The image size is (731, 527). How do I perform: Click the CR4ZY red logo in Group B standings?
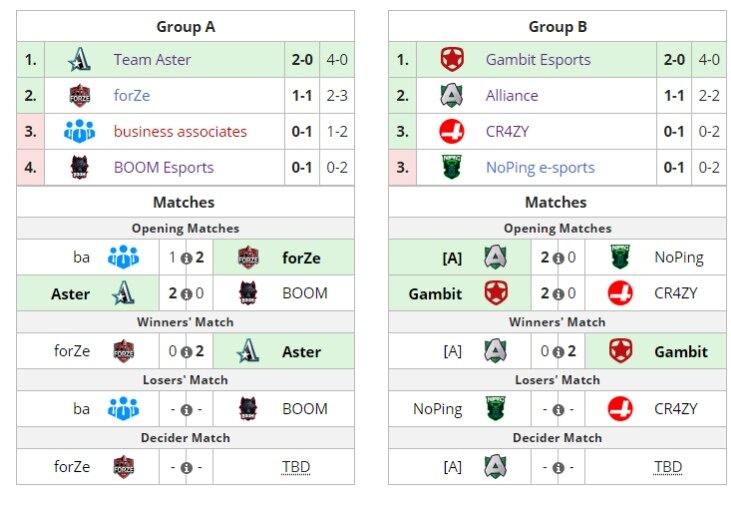click(x=452, y=131)
